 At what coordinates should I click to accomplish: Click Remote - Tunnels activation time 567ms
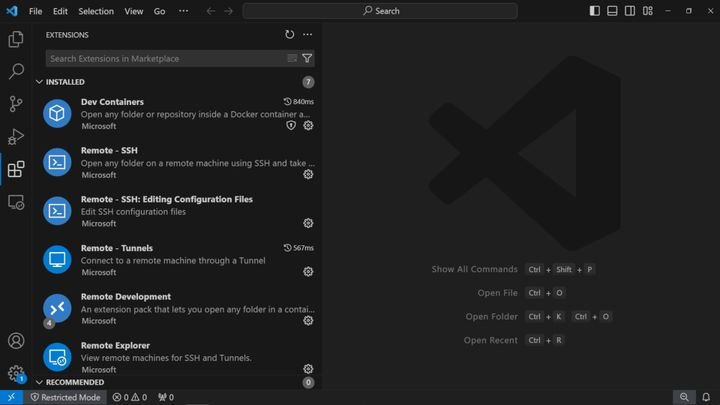(x=298, y=248)
